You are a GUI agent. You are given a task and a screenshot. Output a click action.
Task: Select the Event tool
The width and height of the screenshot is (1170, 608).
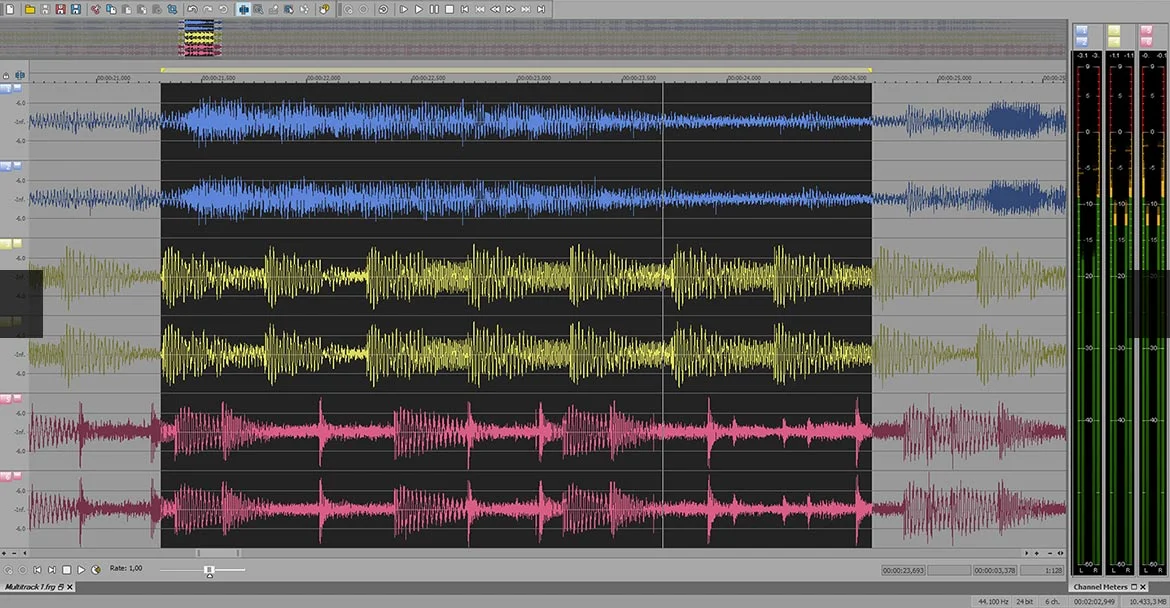pos(289,10)
